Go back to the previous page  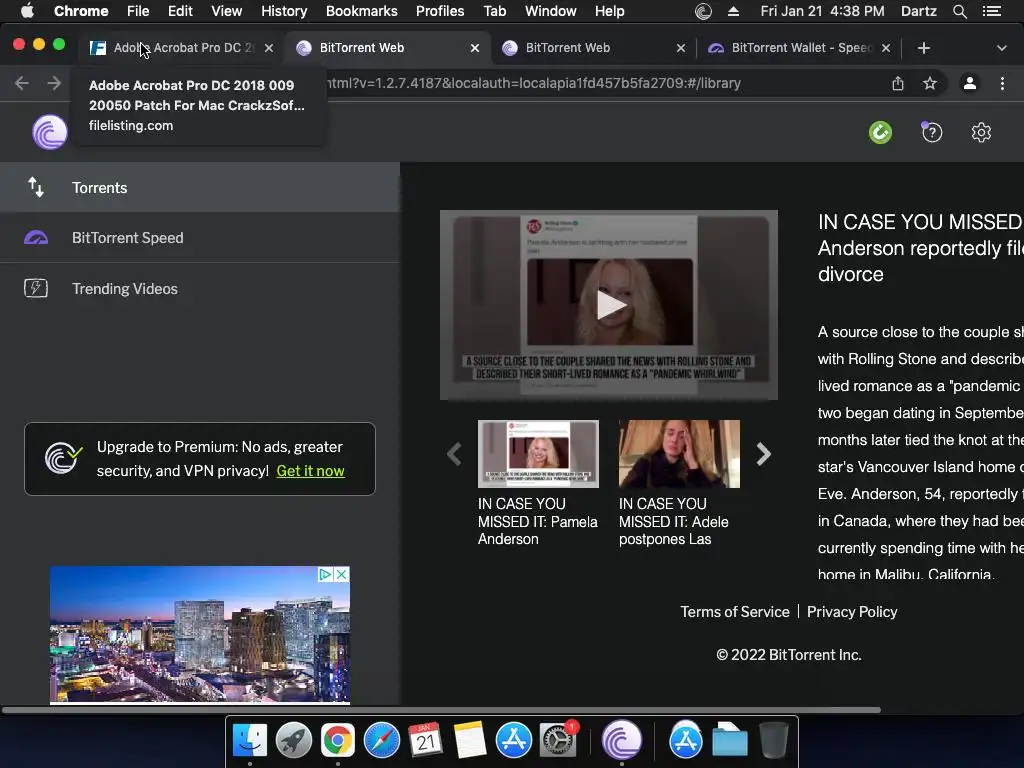tap(22, 83)
